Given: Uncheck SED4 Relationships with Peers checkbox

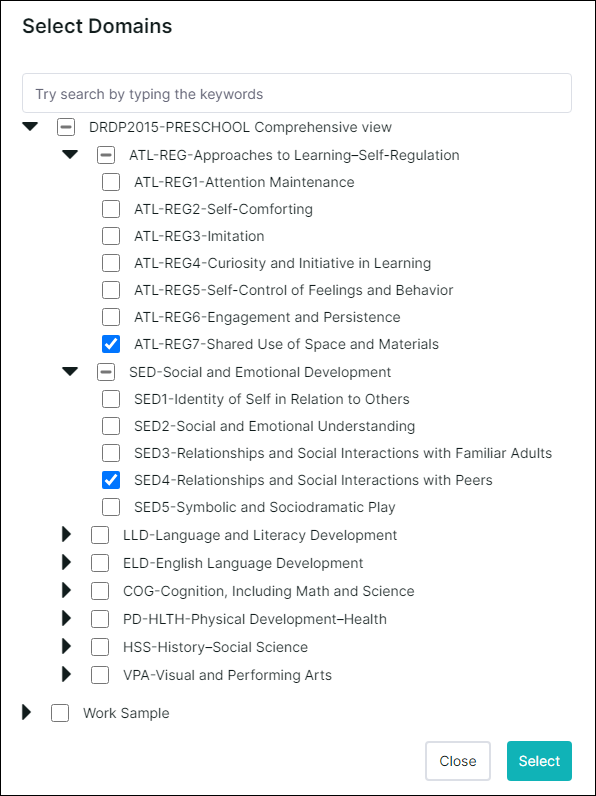Looking at the screenshot, I should [111, 480].
